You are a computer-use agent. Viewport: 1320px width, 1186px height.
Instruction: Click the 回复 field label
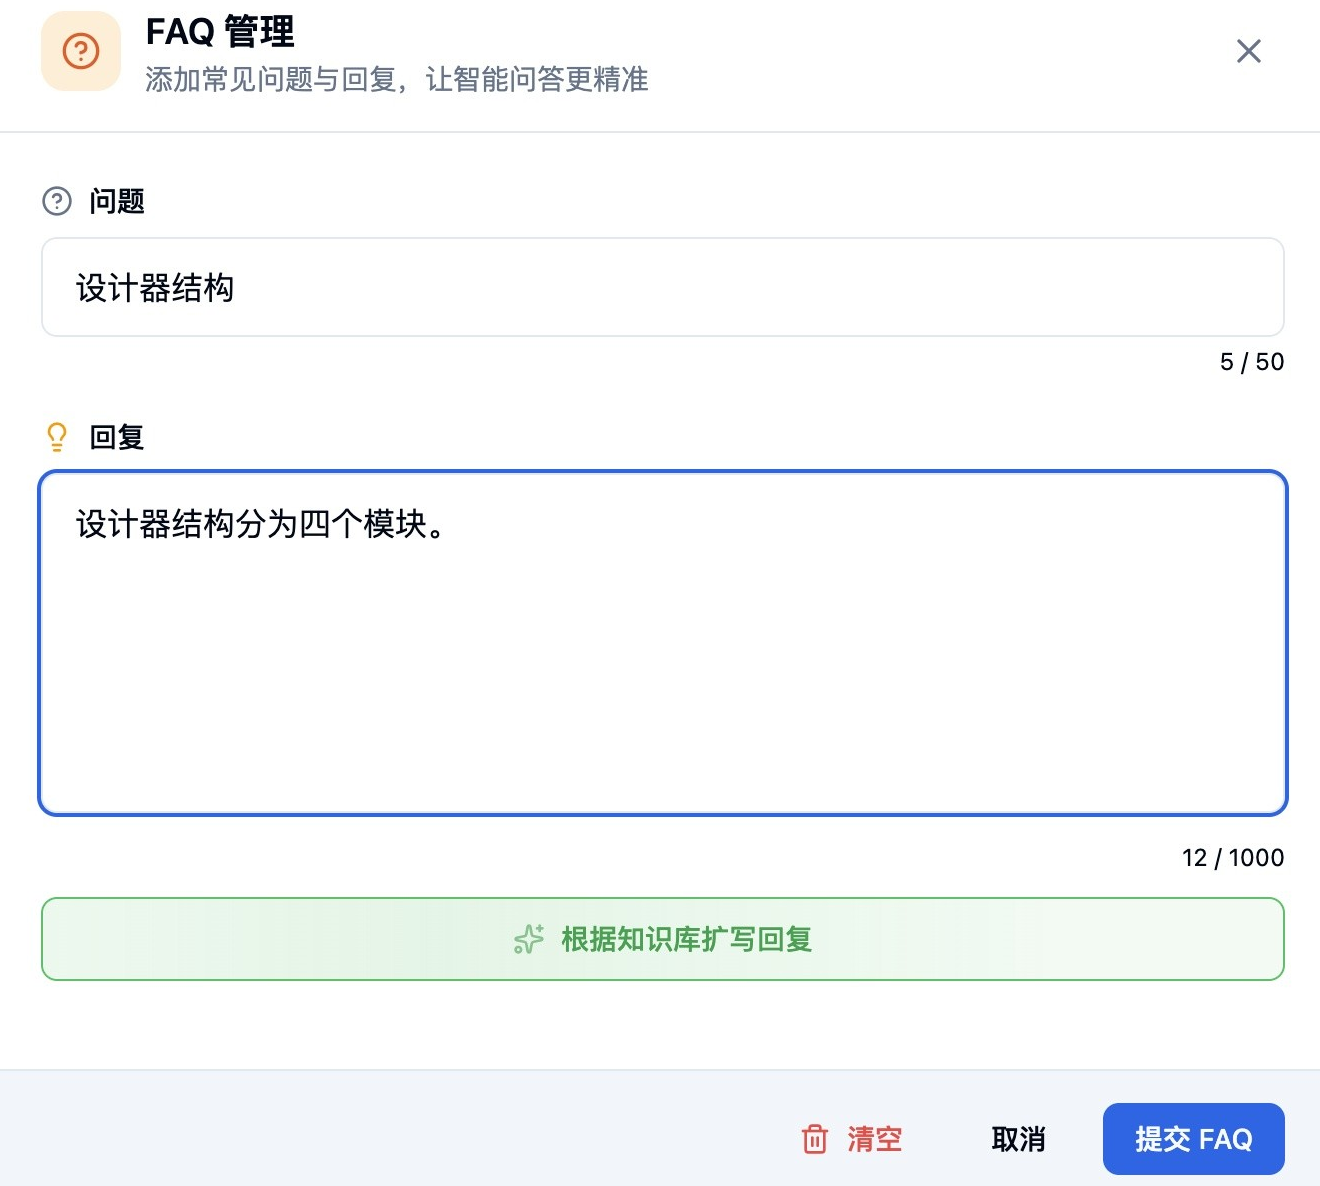117,437
